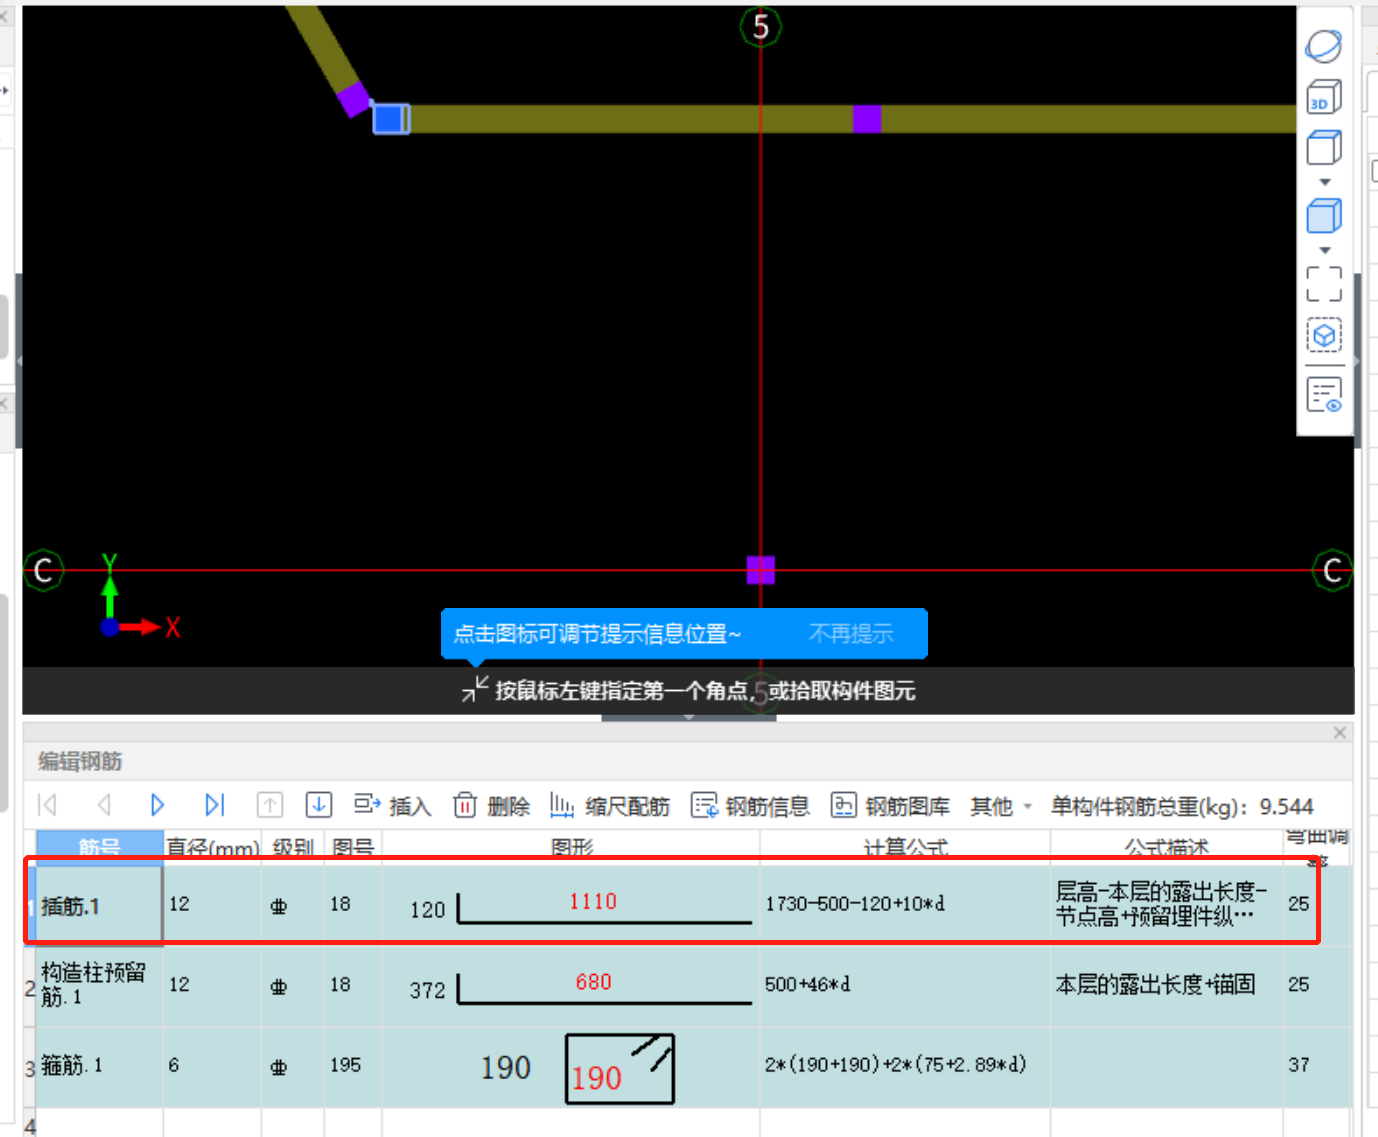
Task: Click the tooltip position adjust icon
Action: pyautogui.click(x=475, y=688)
